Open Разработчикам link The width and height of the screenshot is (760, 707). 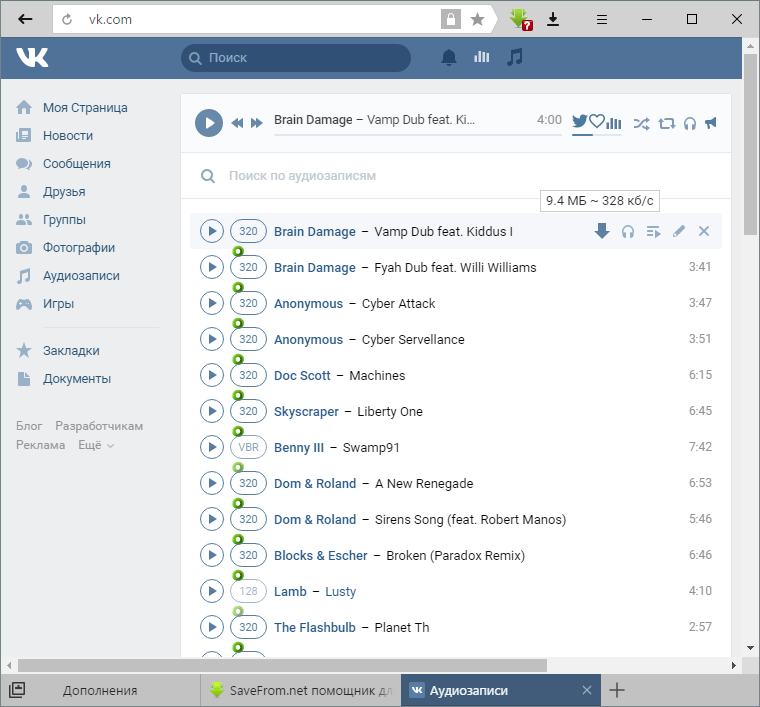click(x=99, y=426)
